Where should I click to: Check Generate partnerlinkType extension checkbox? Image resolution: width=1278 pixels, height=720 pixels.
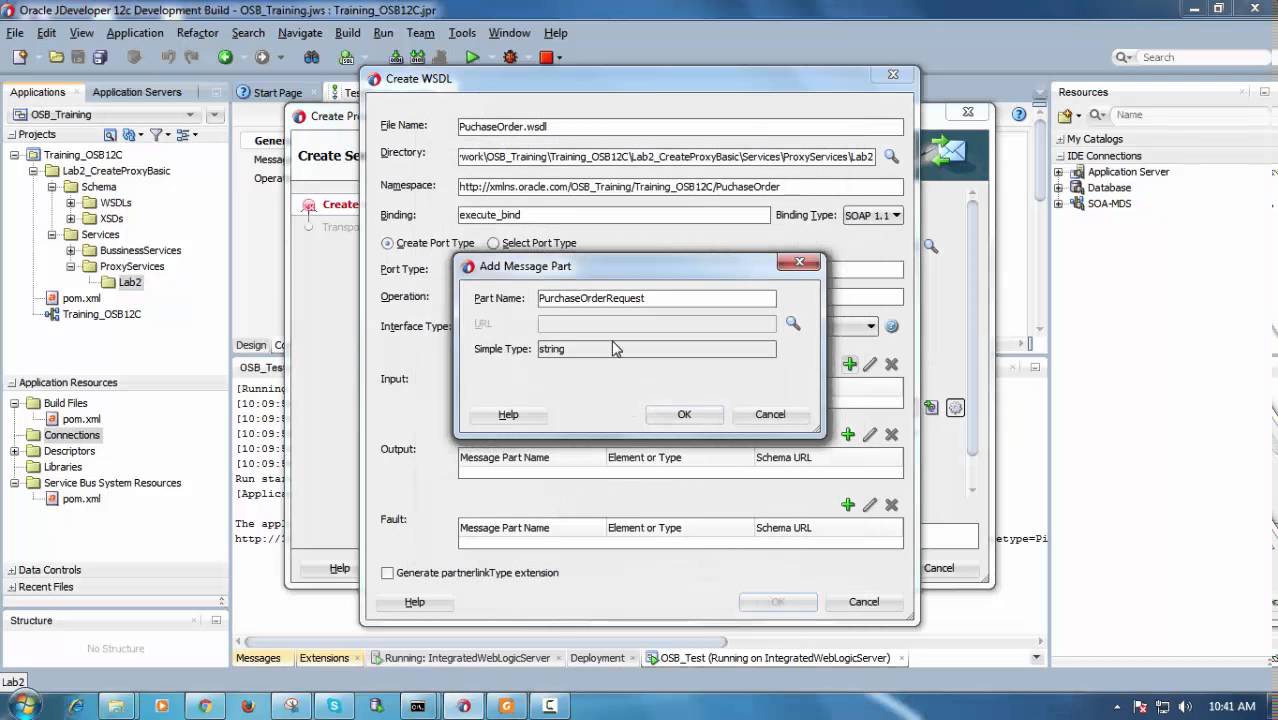(x=387, y=573)
